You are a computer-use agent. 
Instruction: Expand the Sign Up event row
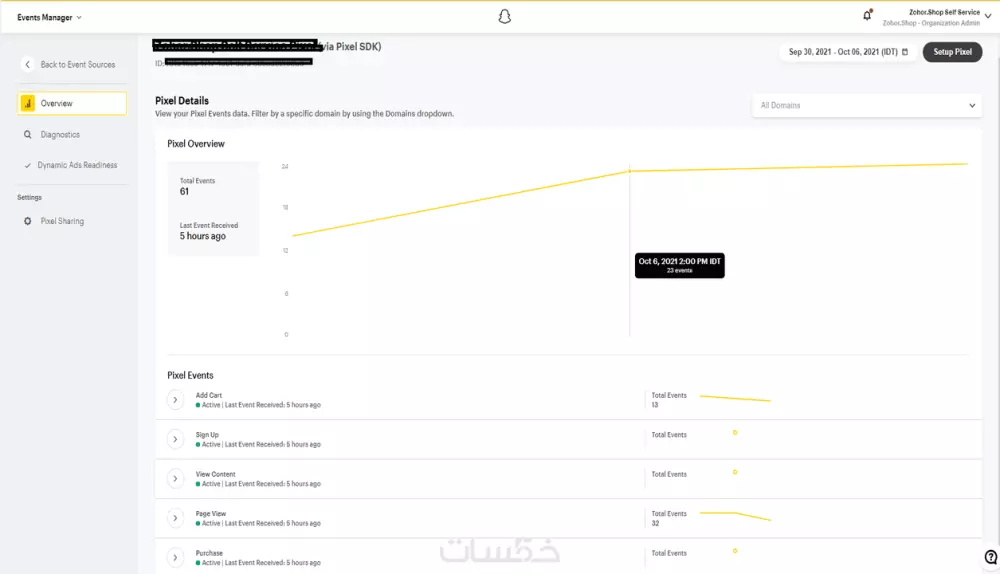coord(175,439)
